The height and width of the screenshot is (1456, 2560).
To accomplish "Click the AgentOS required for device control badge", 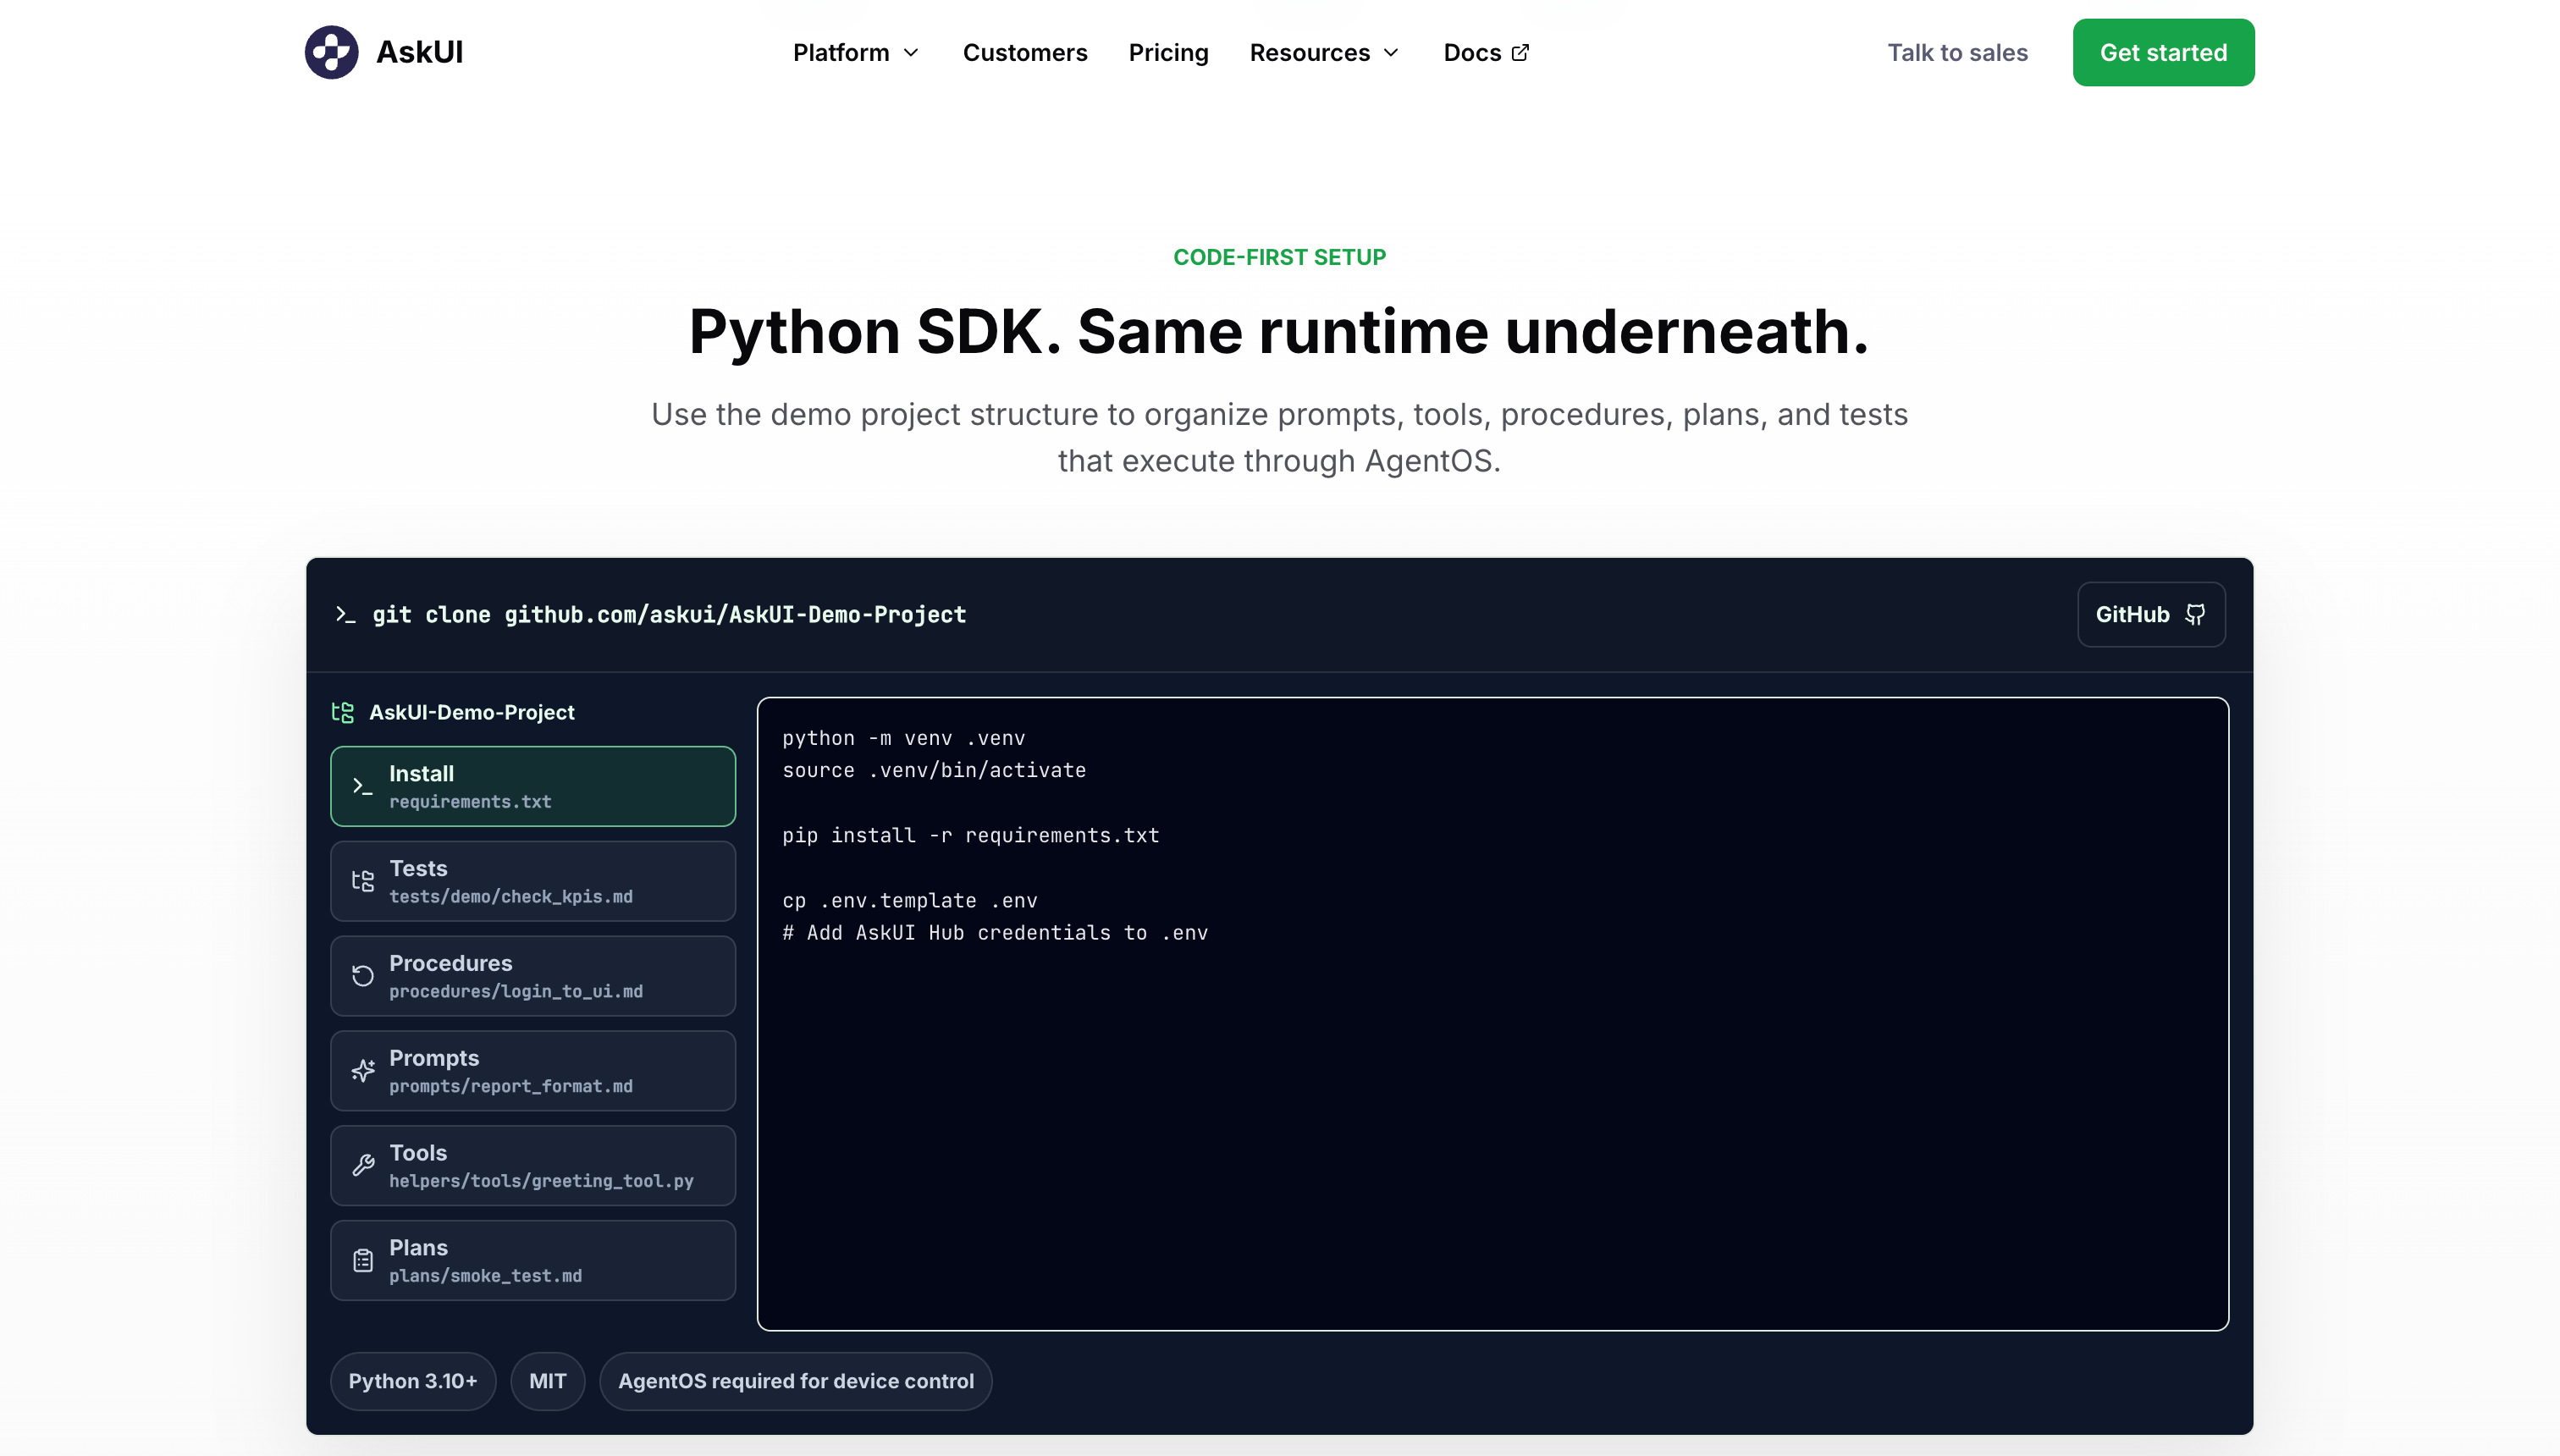I will 796,1381.
